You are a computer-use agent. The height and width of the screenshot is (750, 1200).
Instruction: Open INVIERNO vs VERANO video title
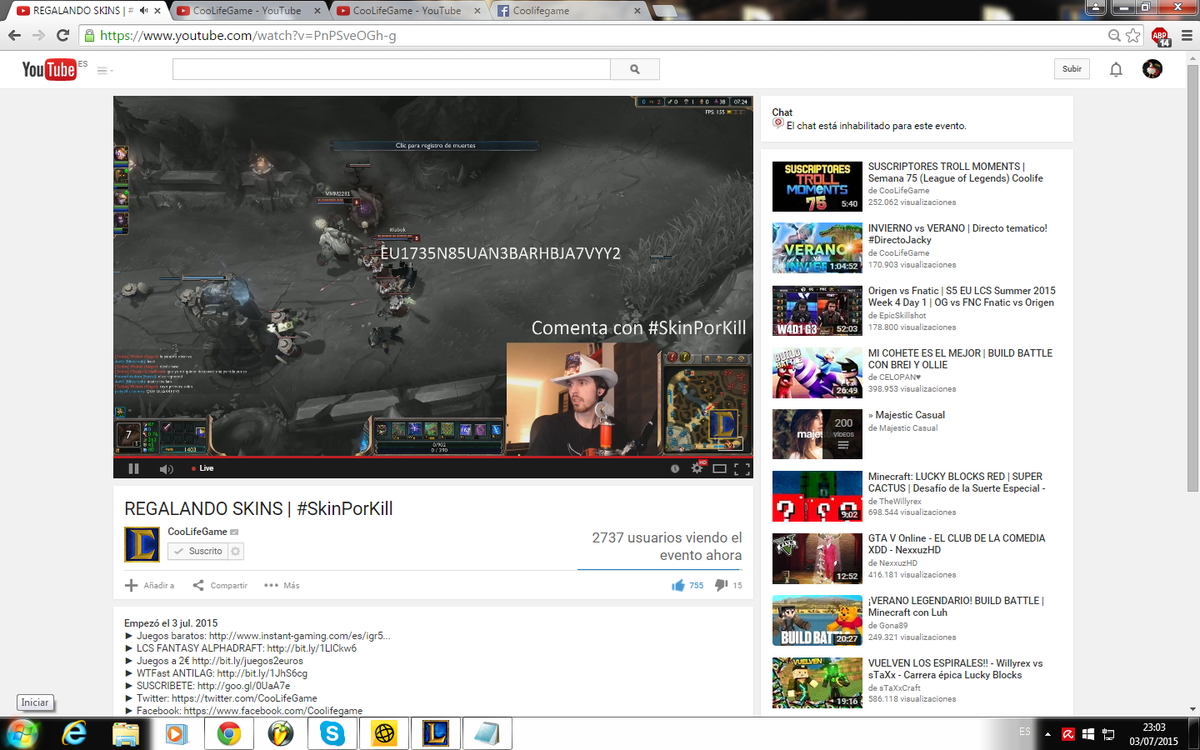(957, 234)
